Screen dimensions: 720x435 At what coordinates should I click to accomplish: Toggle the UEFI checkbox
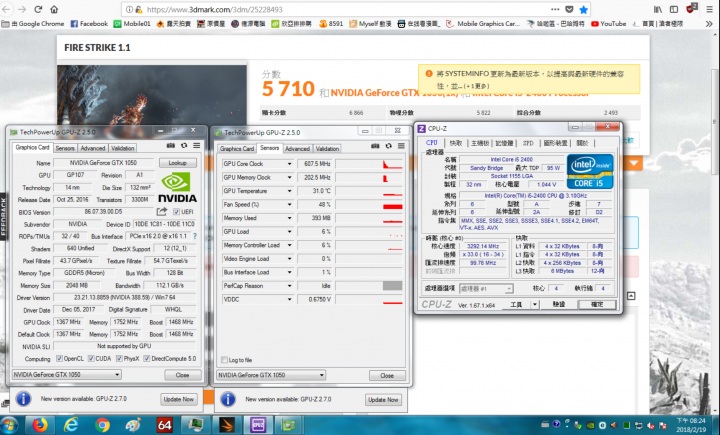[176, 212]
